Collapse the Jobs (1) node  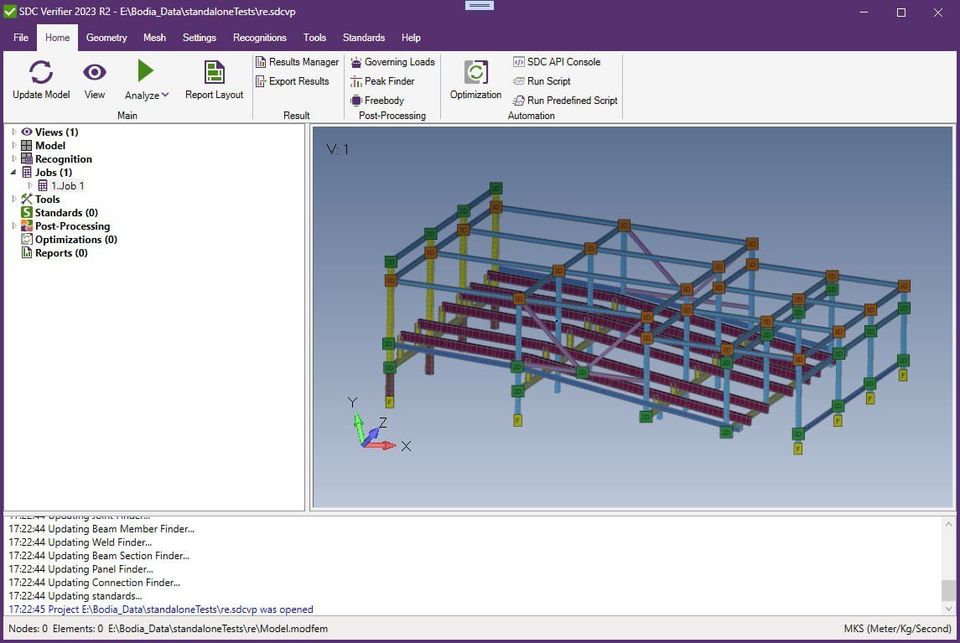click(x=14, y=173)
